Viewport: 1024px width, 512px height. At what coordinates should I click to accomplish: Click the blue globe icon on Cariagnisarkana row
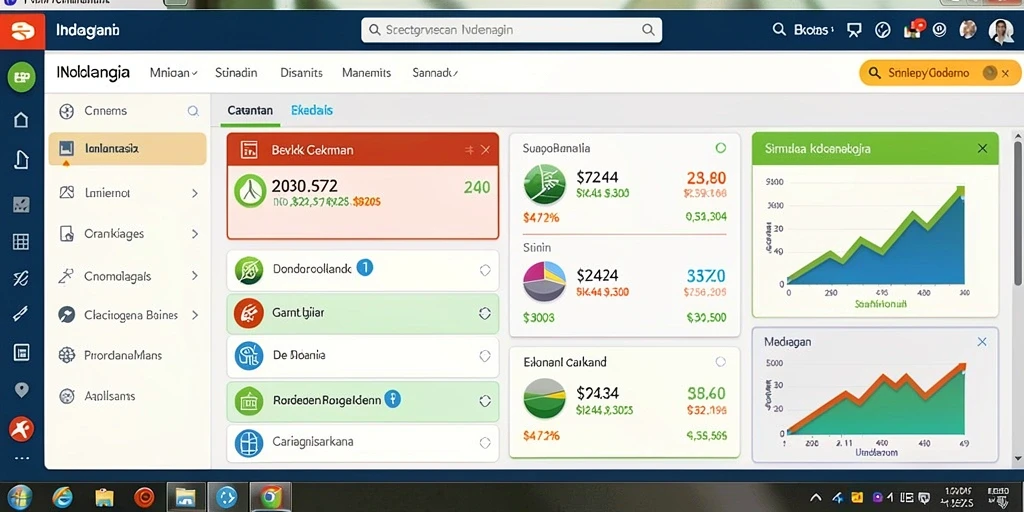pyautogui.click(x=248, y=442)
